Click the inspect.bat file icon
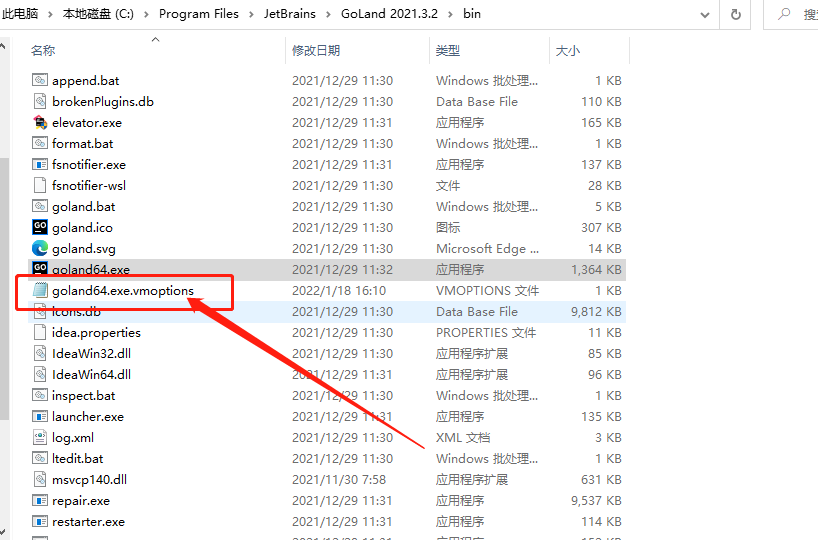Image resolution: width=818 pixels, height=546 pixels. [x=40, y=395]
